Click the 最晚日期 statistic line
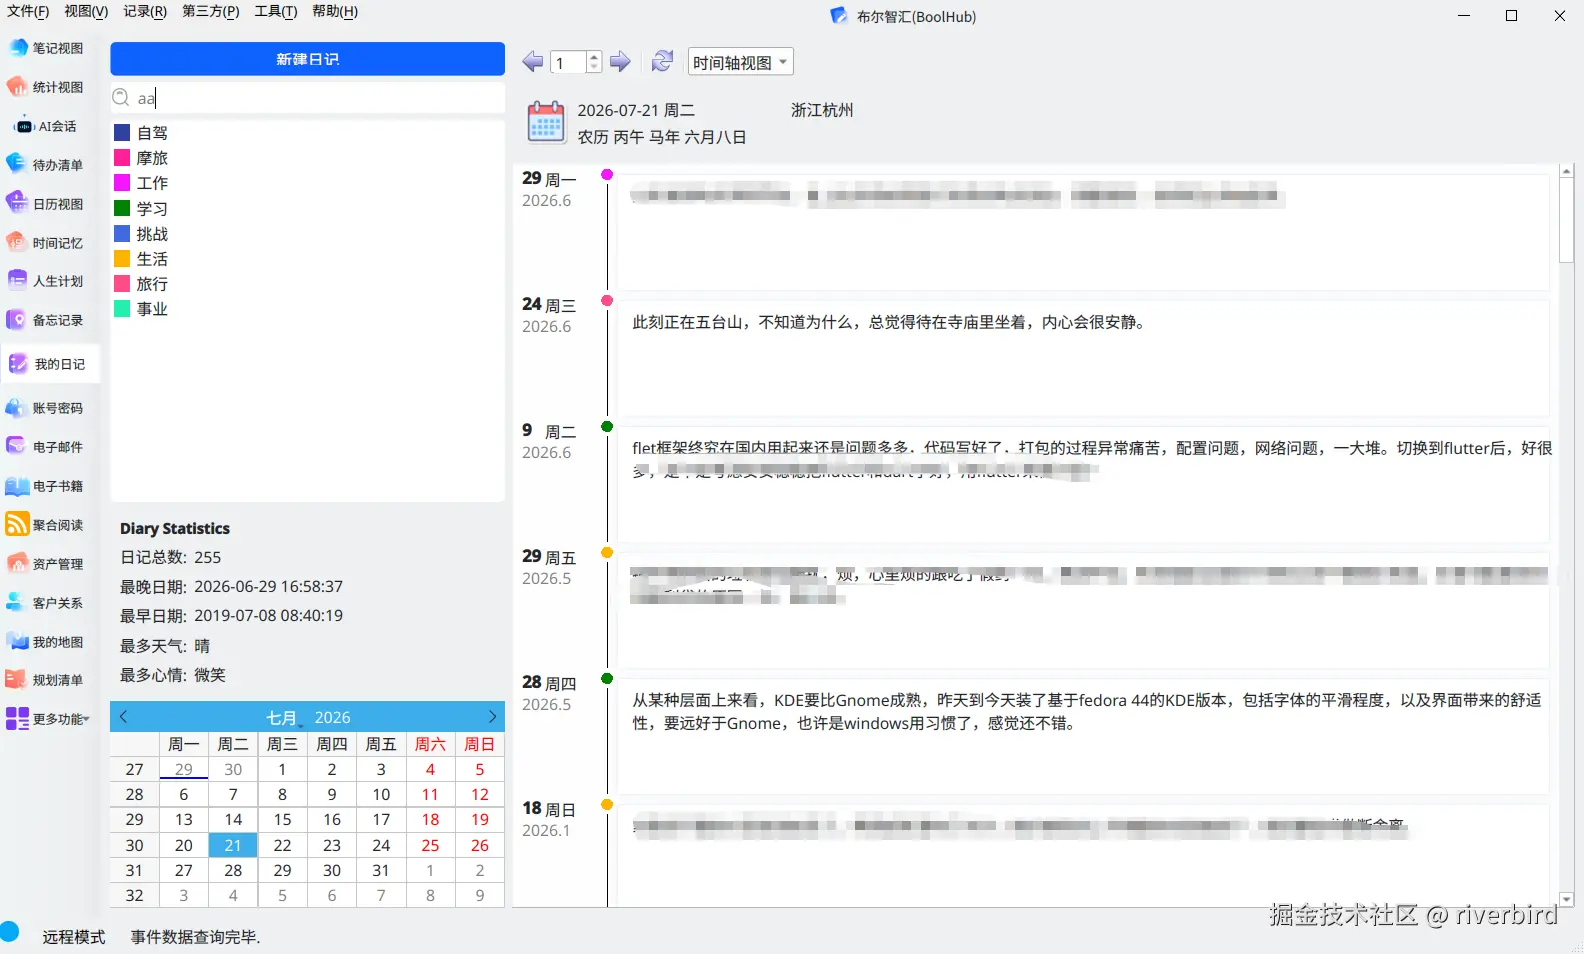1584x954 pixels. coord(231,586)
